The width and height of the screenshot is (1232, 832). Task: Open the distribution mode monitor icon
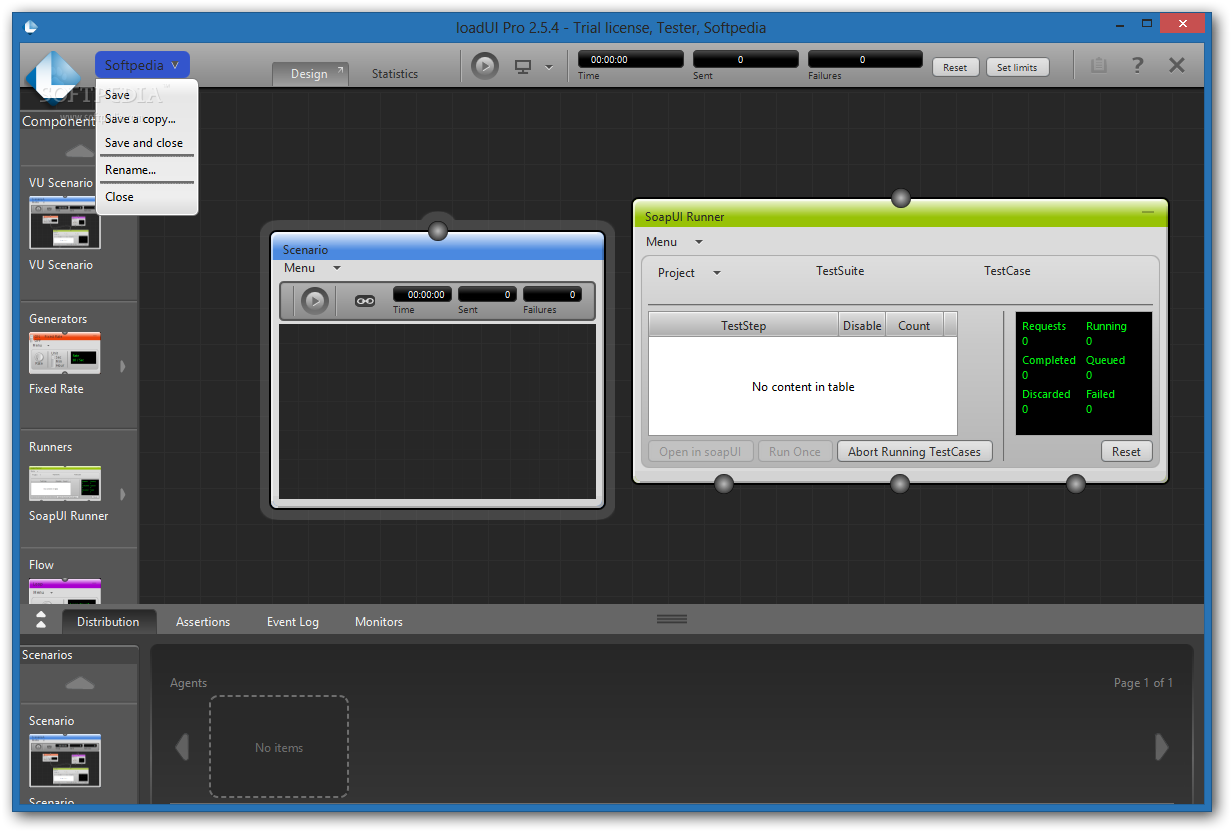pyautogui.click(x=523, y=67)
